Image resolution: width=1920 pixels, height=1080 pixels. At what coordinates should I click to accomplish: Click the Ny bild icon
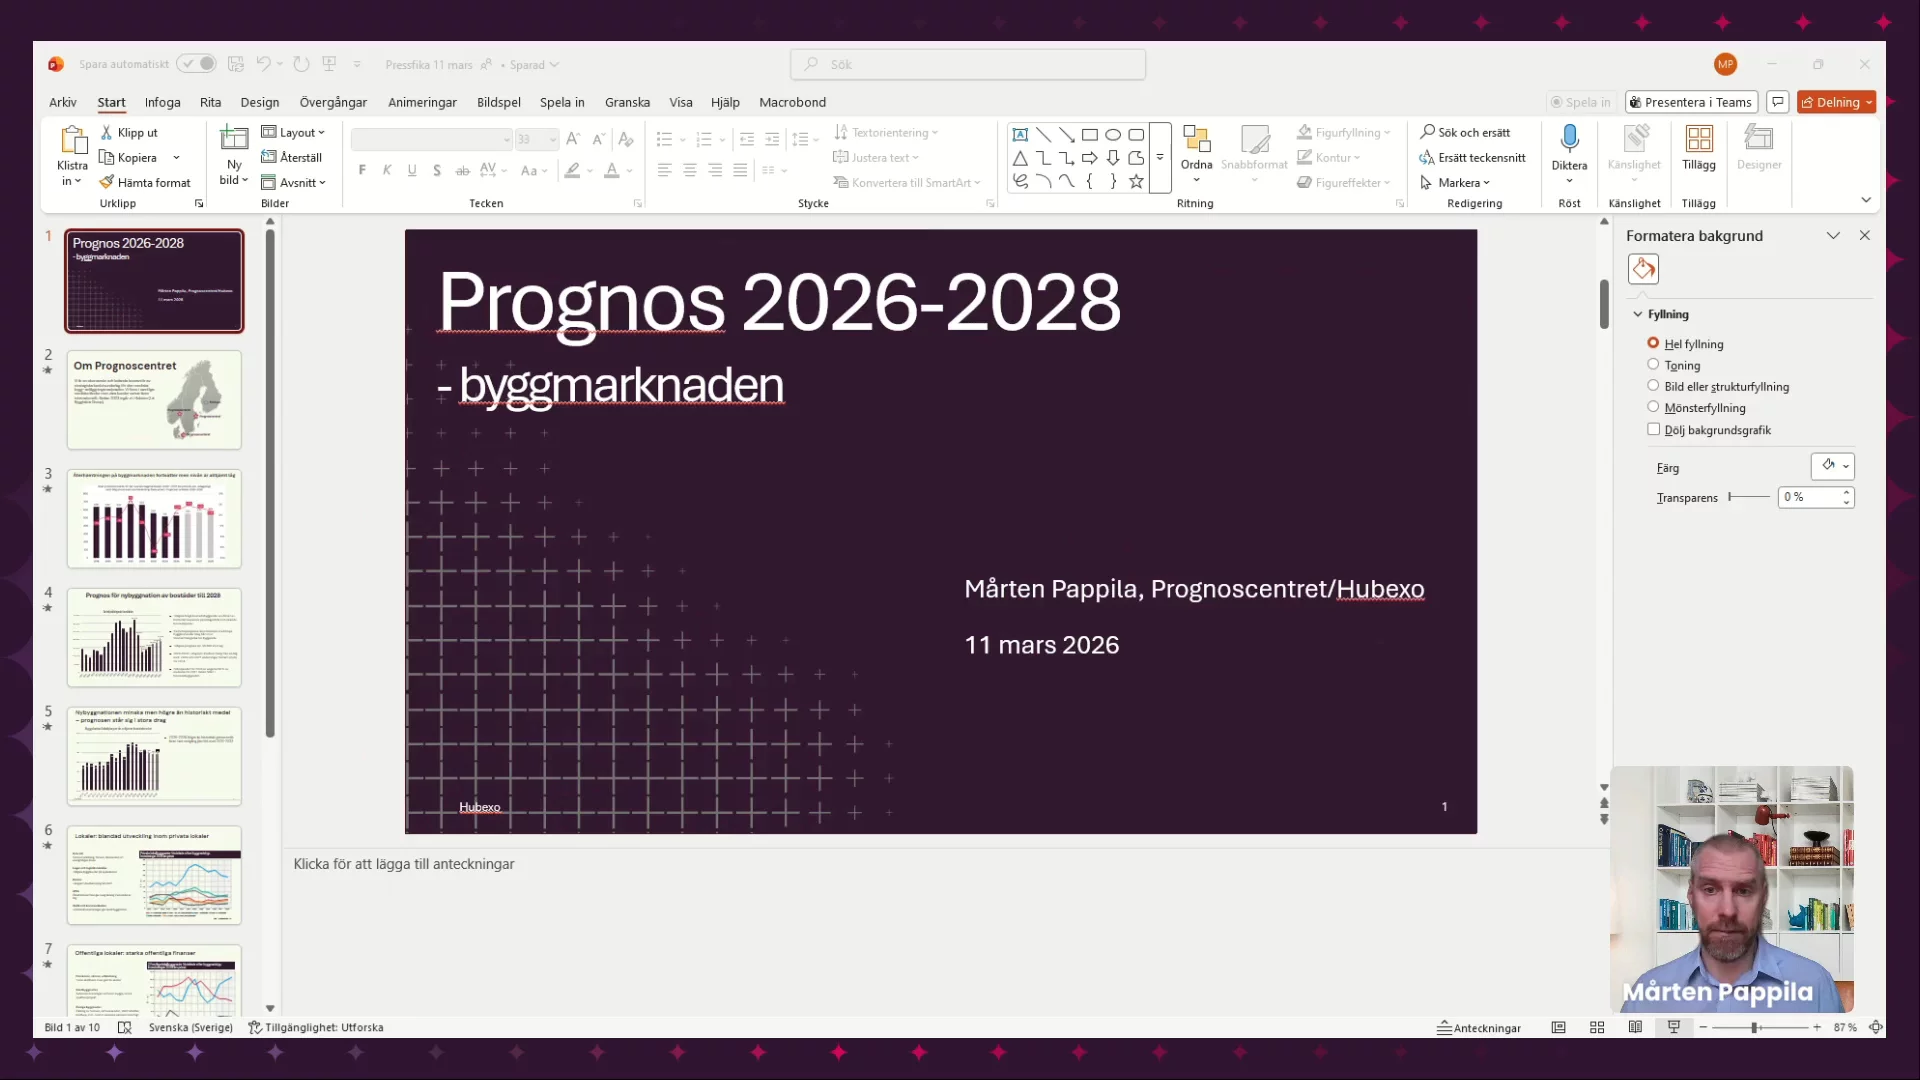[x=234, y=139]
